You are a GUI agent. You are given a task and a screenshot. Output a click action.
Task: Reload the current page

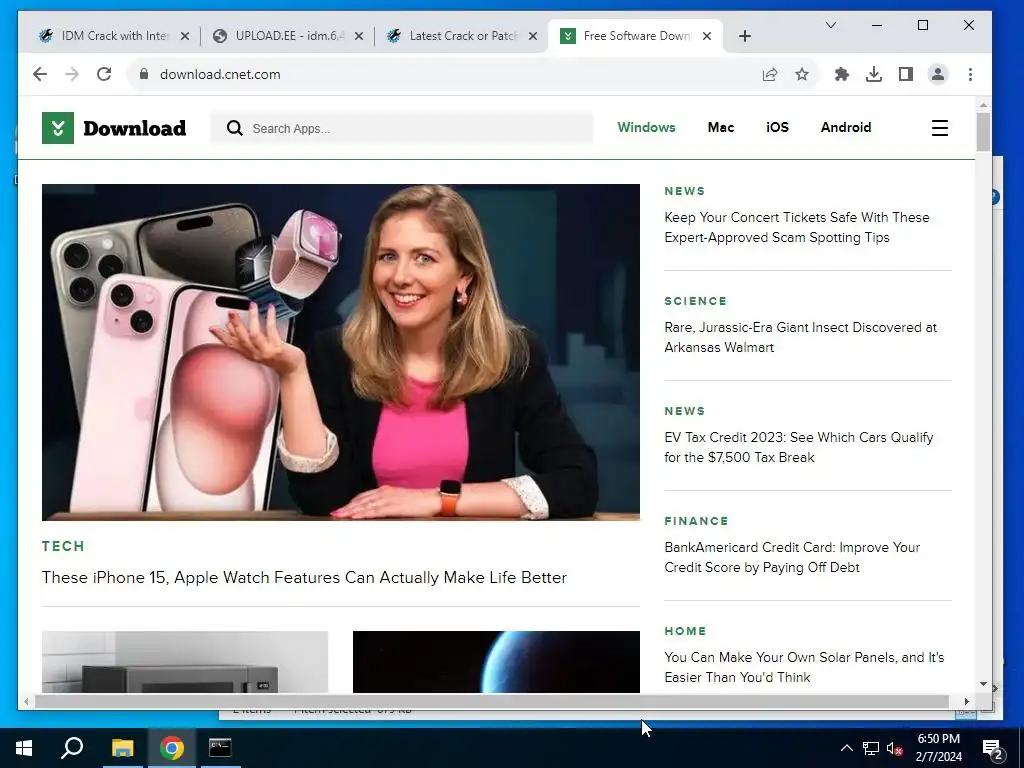tap(104, 74)
